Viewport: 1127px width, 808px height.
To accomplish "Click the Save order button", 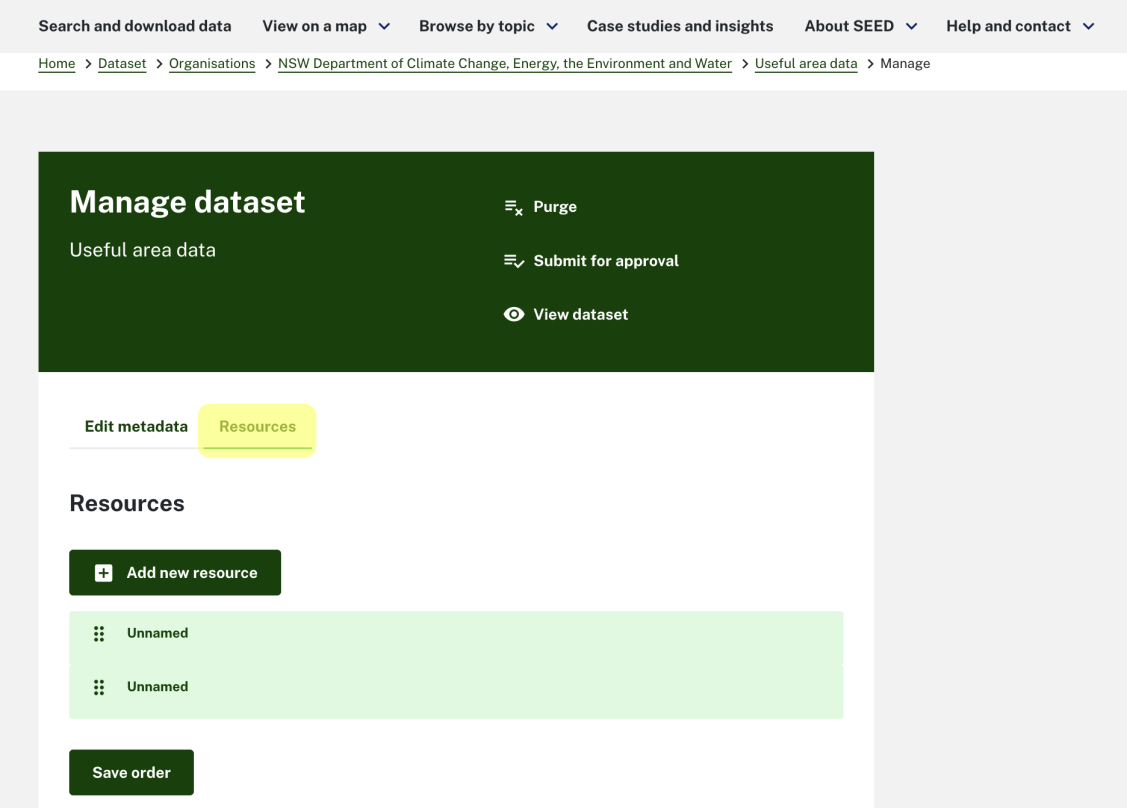I will coord(132,773).
